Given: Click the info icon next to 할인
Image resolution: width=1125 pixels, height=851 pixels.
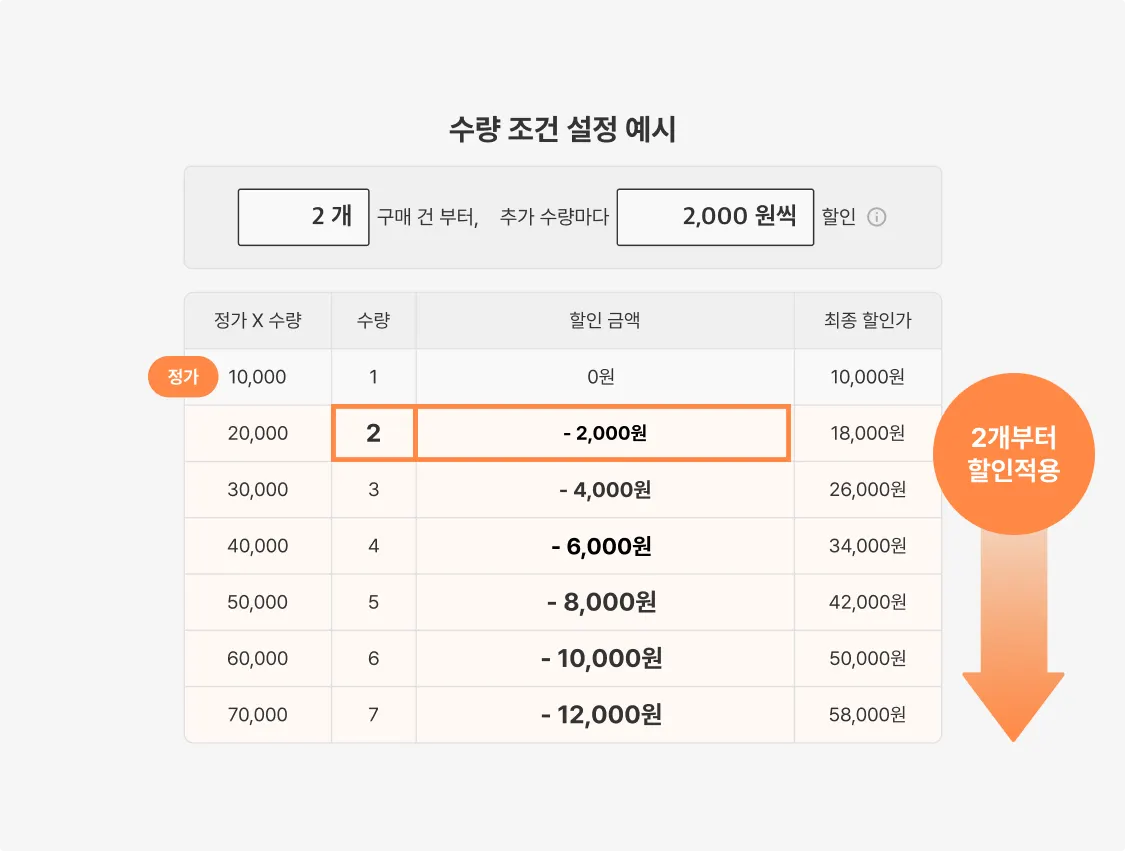Looking at the screenshot, I should coord(877,217).
